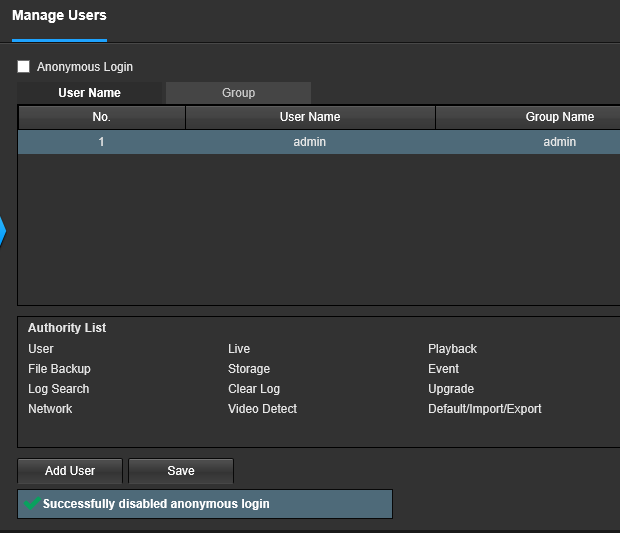
Task: Click the Add User button
Action: point(70,471)
